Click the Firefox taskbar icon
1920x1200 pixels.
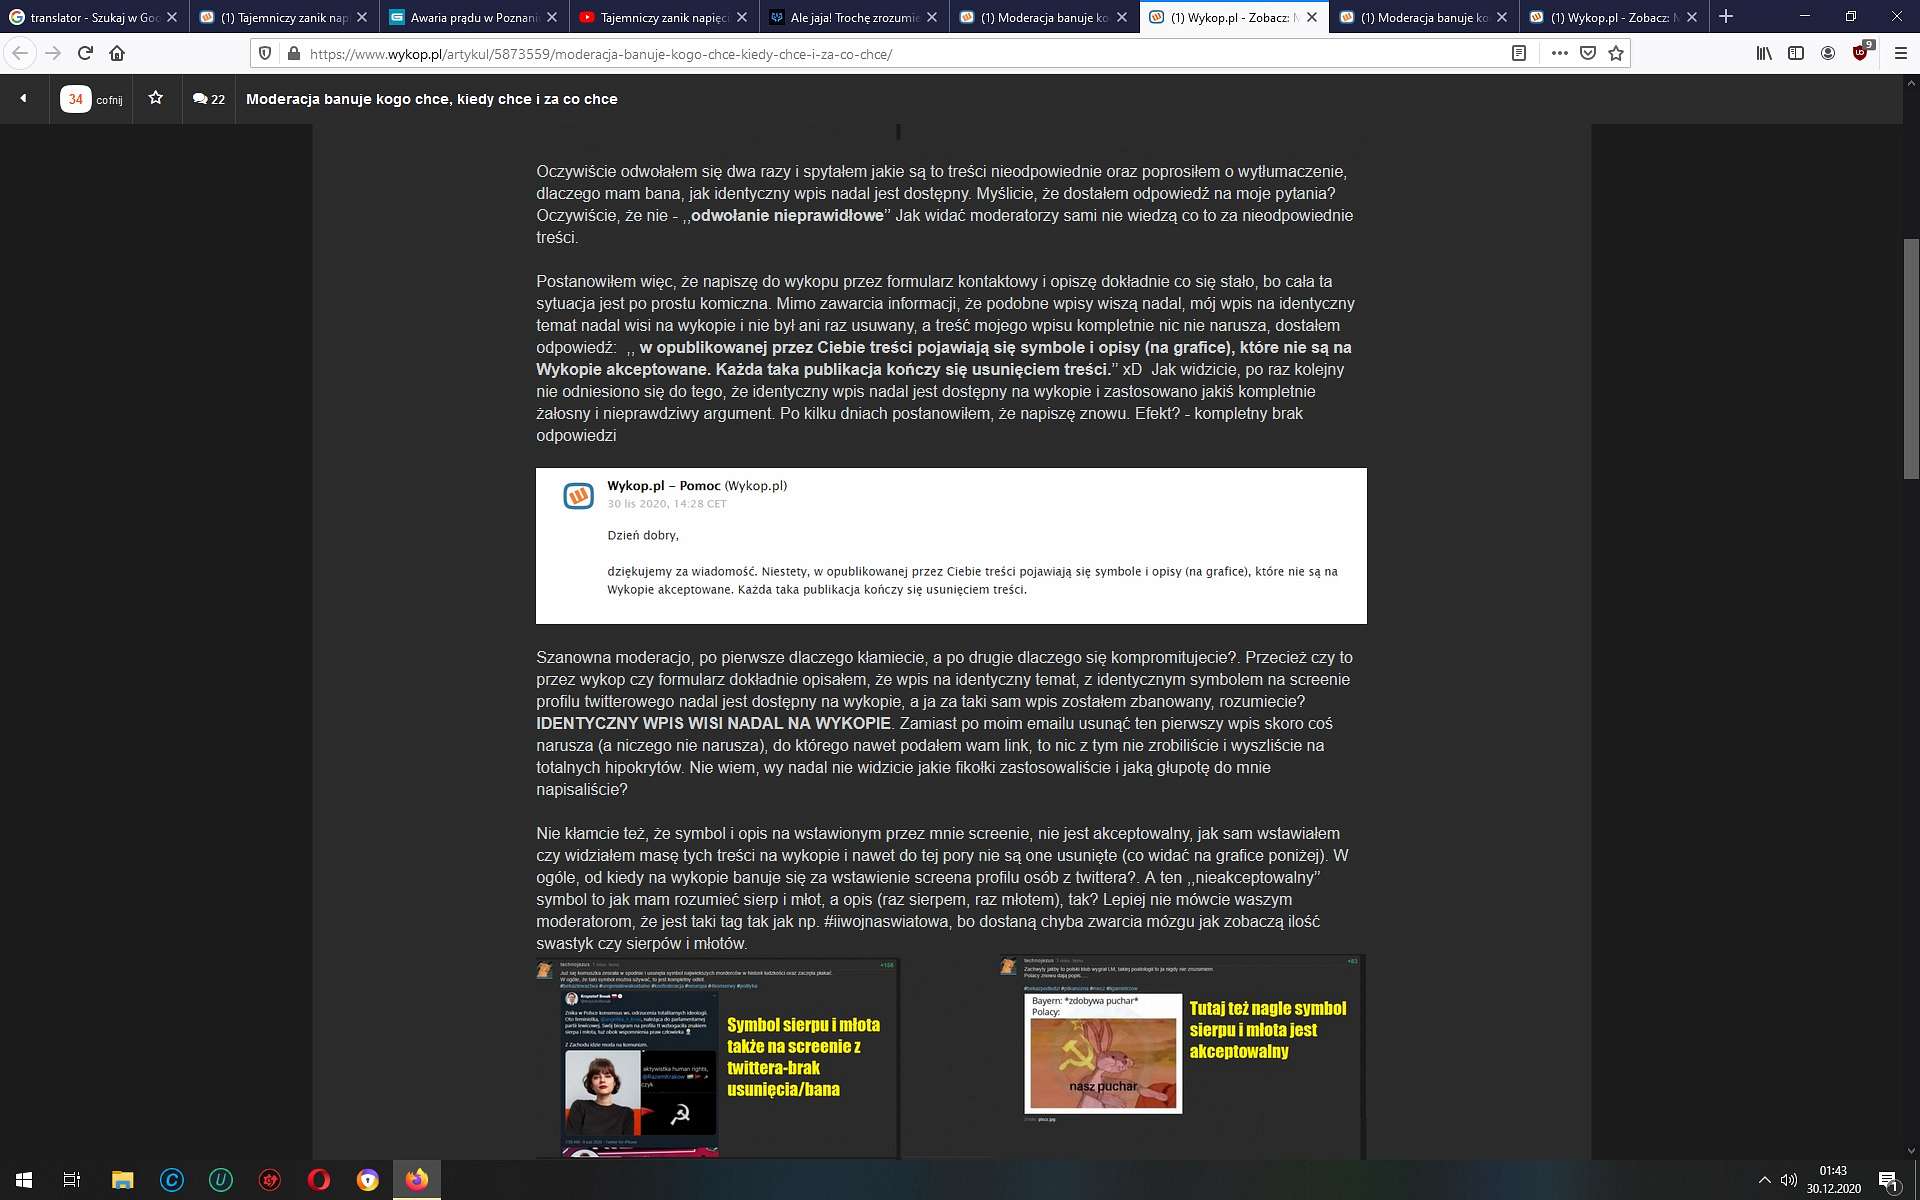[x=416, y=1180]
